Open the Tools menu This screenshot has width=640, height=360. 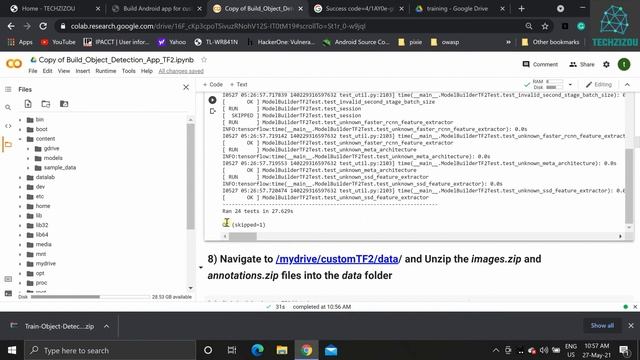129,71
